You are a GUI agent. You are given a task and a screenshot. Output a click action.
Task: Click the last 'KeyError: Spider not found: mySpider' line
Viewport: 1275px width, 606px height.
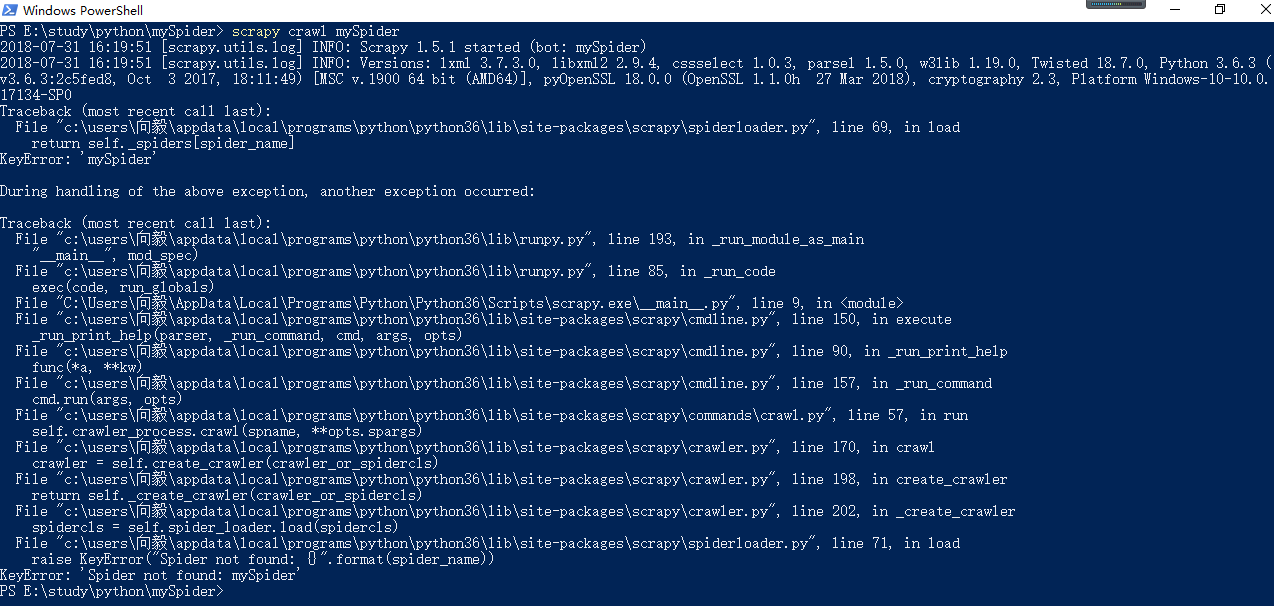[150, 576]
